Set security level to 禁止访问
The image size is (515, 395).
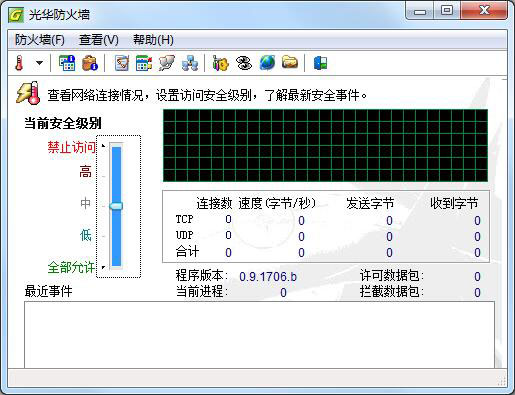pos(71,147)
